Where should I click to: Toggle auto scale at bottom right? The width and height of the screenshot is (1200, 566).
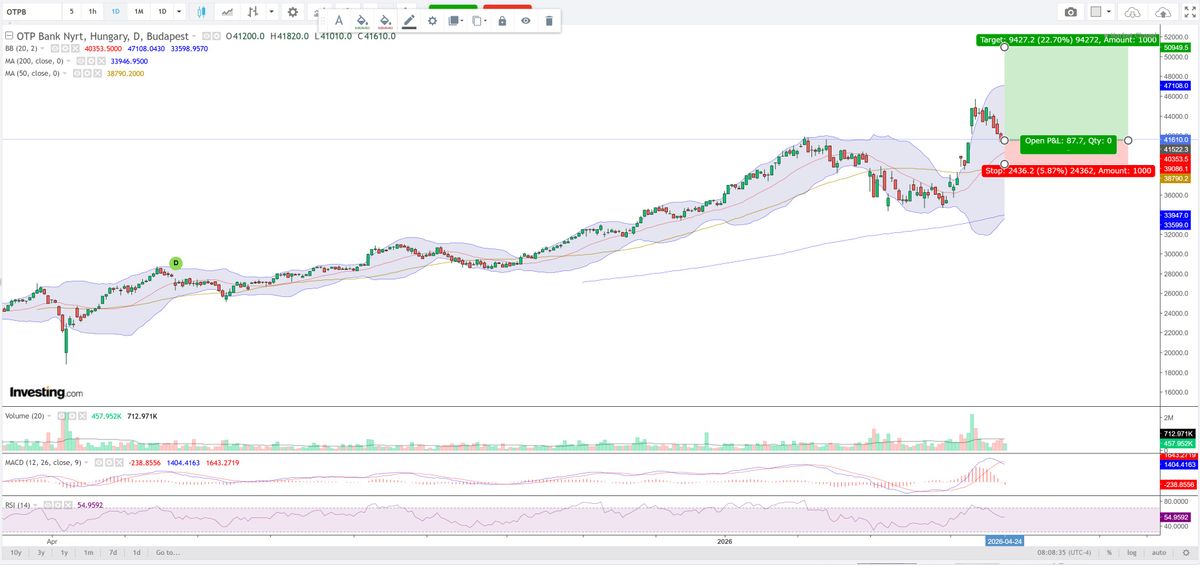pos(1159,552)
